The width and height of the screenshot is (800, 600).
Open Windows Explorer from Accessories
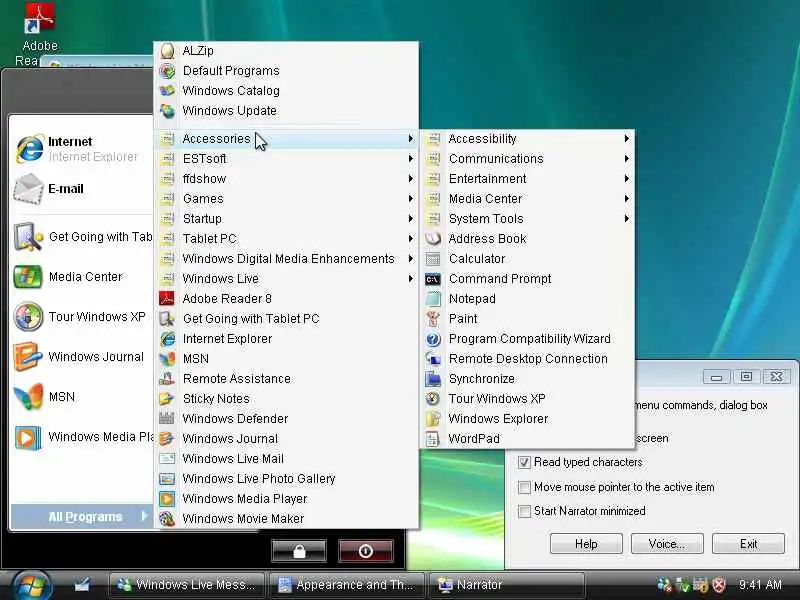click(x=527, y=418)
